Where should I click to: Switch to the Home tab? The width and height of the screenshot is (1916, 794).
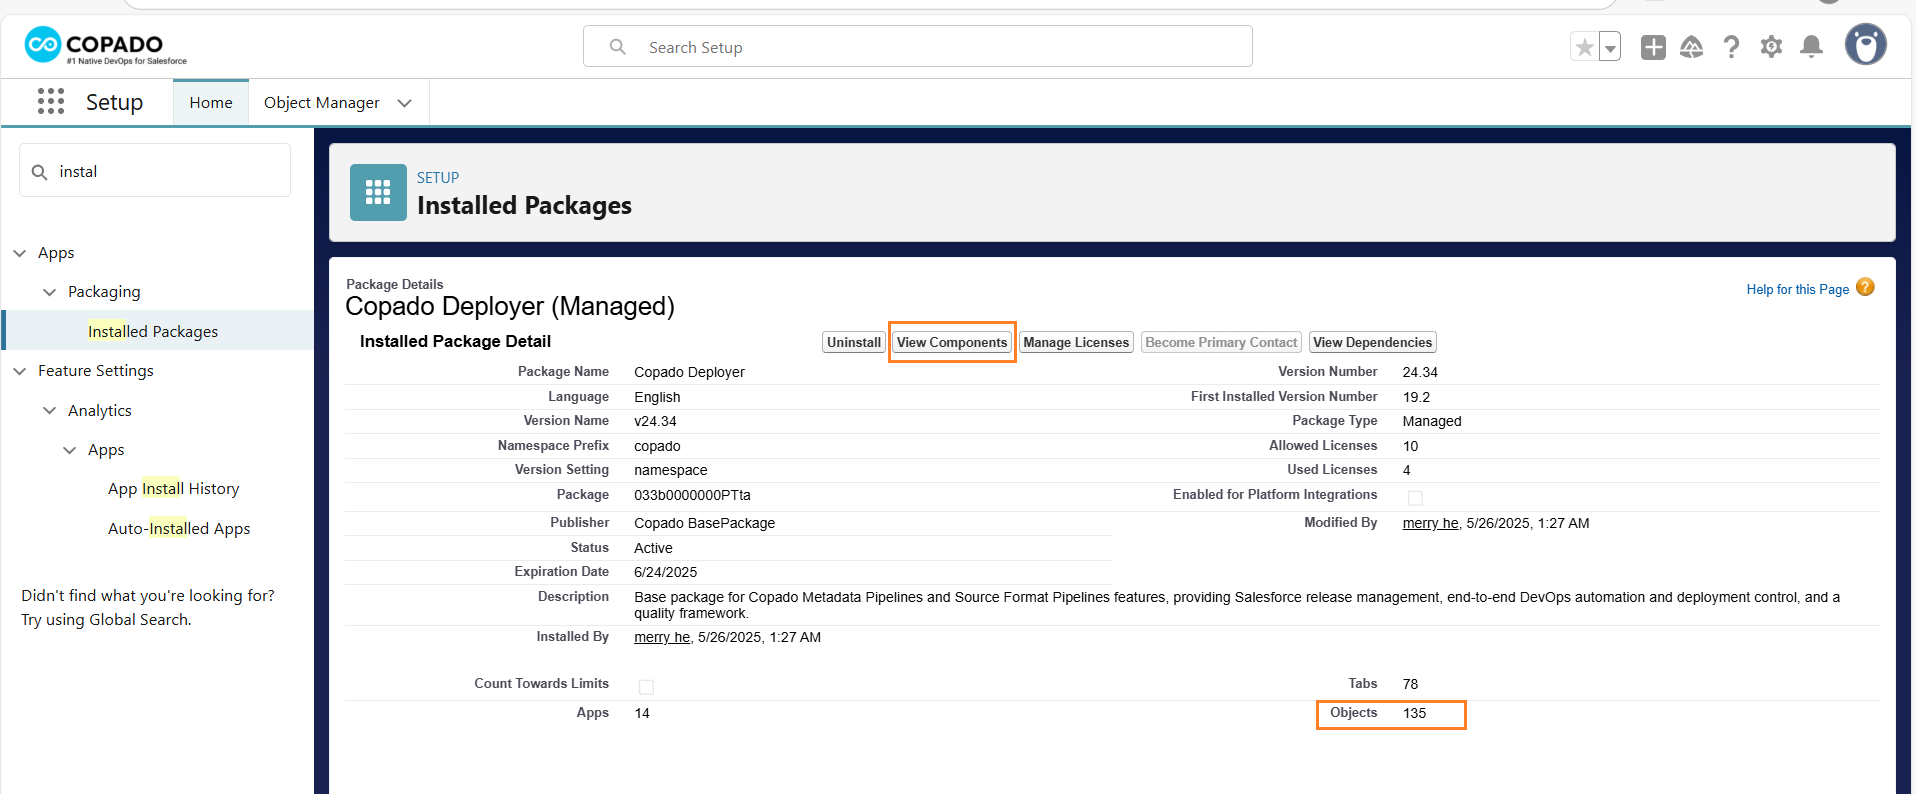[211, 102]
